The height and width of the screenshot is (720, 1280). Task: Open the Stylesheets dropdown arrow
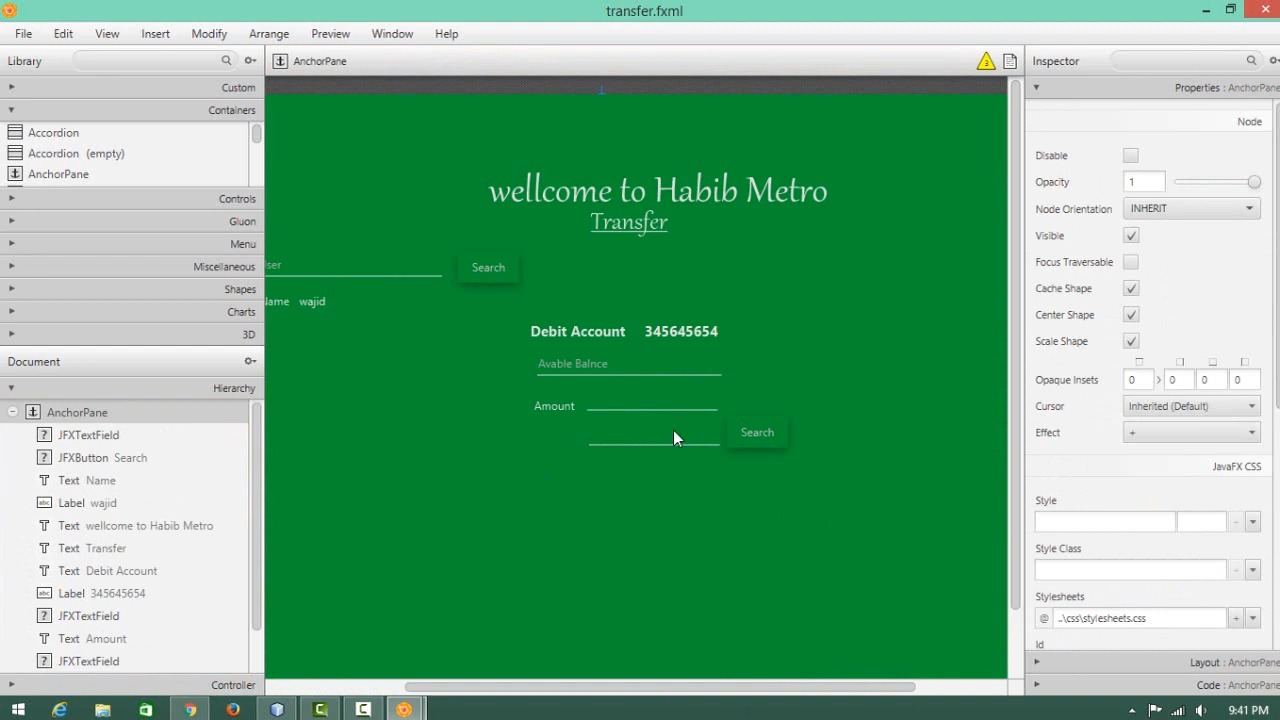[x=1253, y=619]
